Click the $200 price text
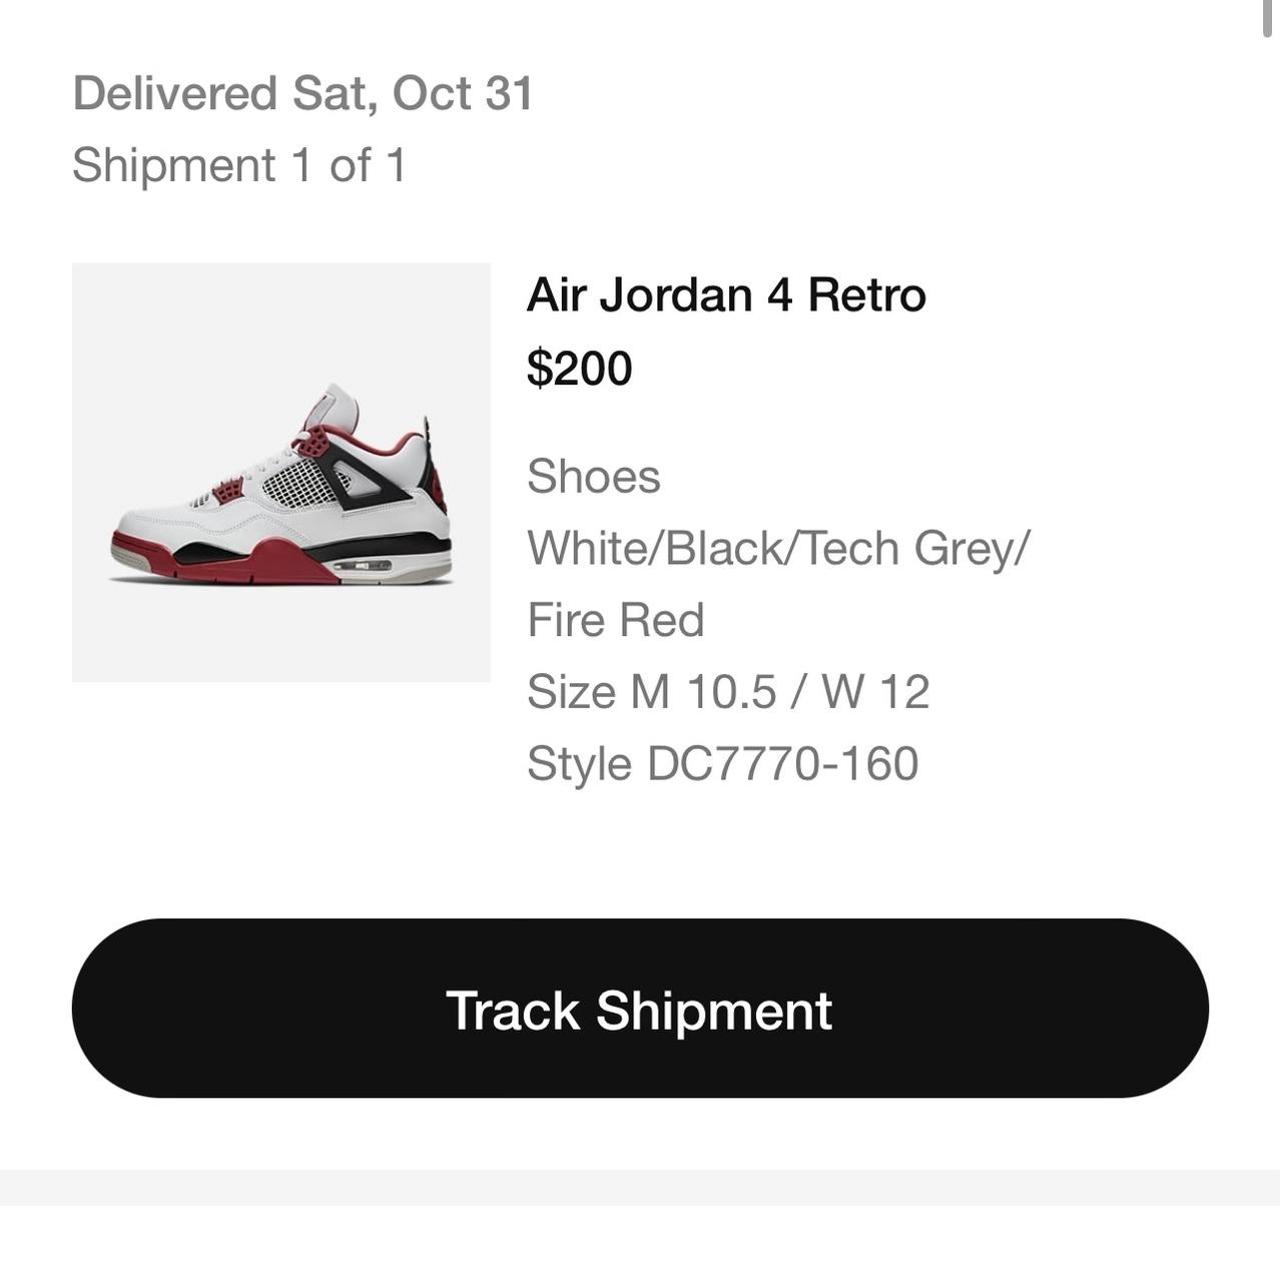Image resolution: width=1280 pixels, height=1280 pixels. [579, 369]
